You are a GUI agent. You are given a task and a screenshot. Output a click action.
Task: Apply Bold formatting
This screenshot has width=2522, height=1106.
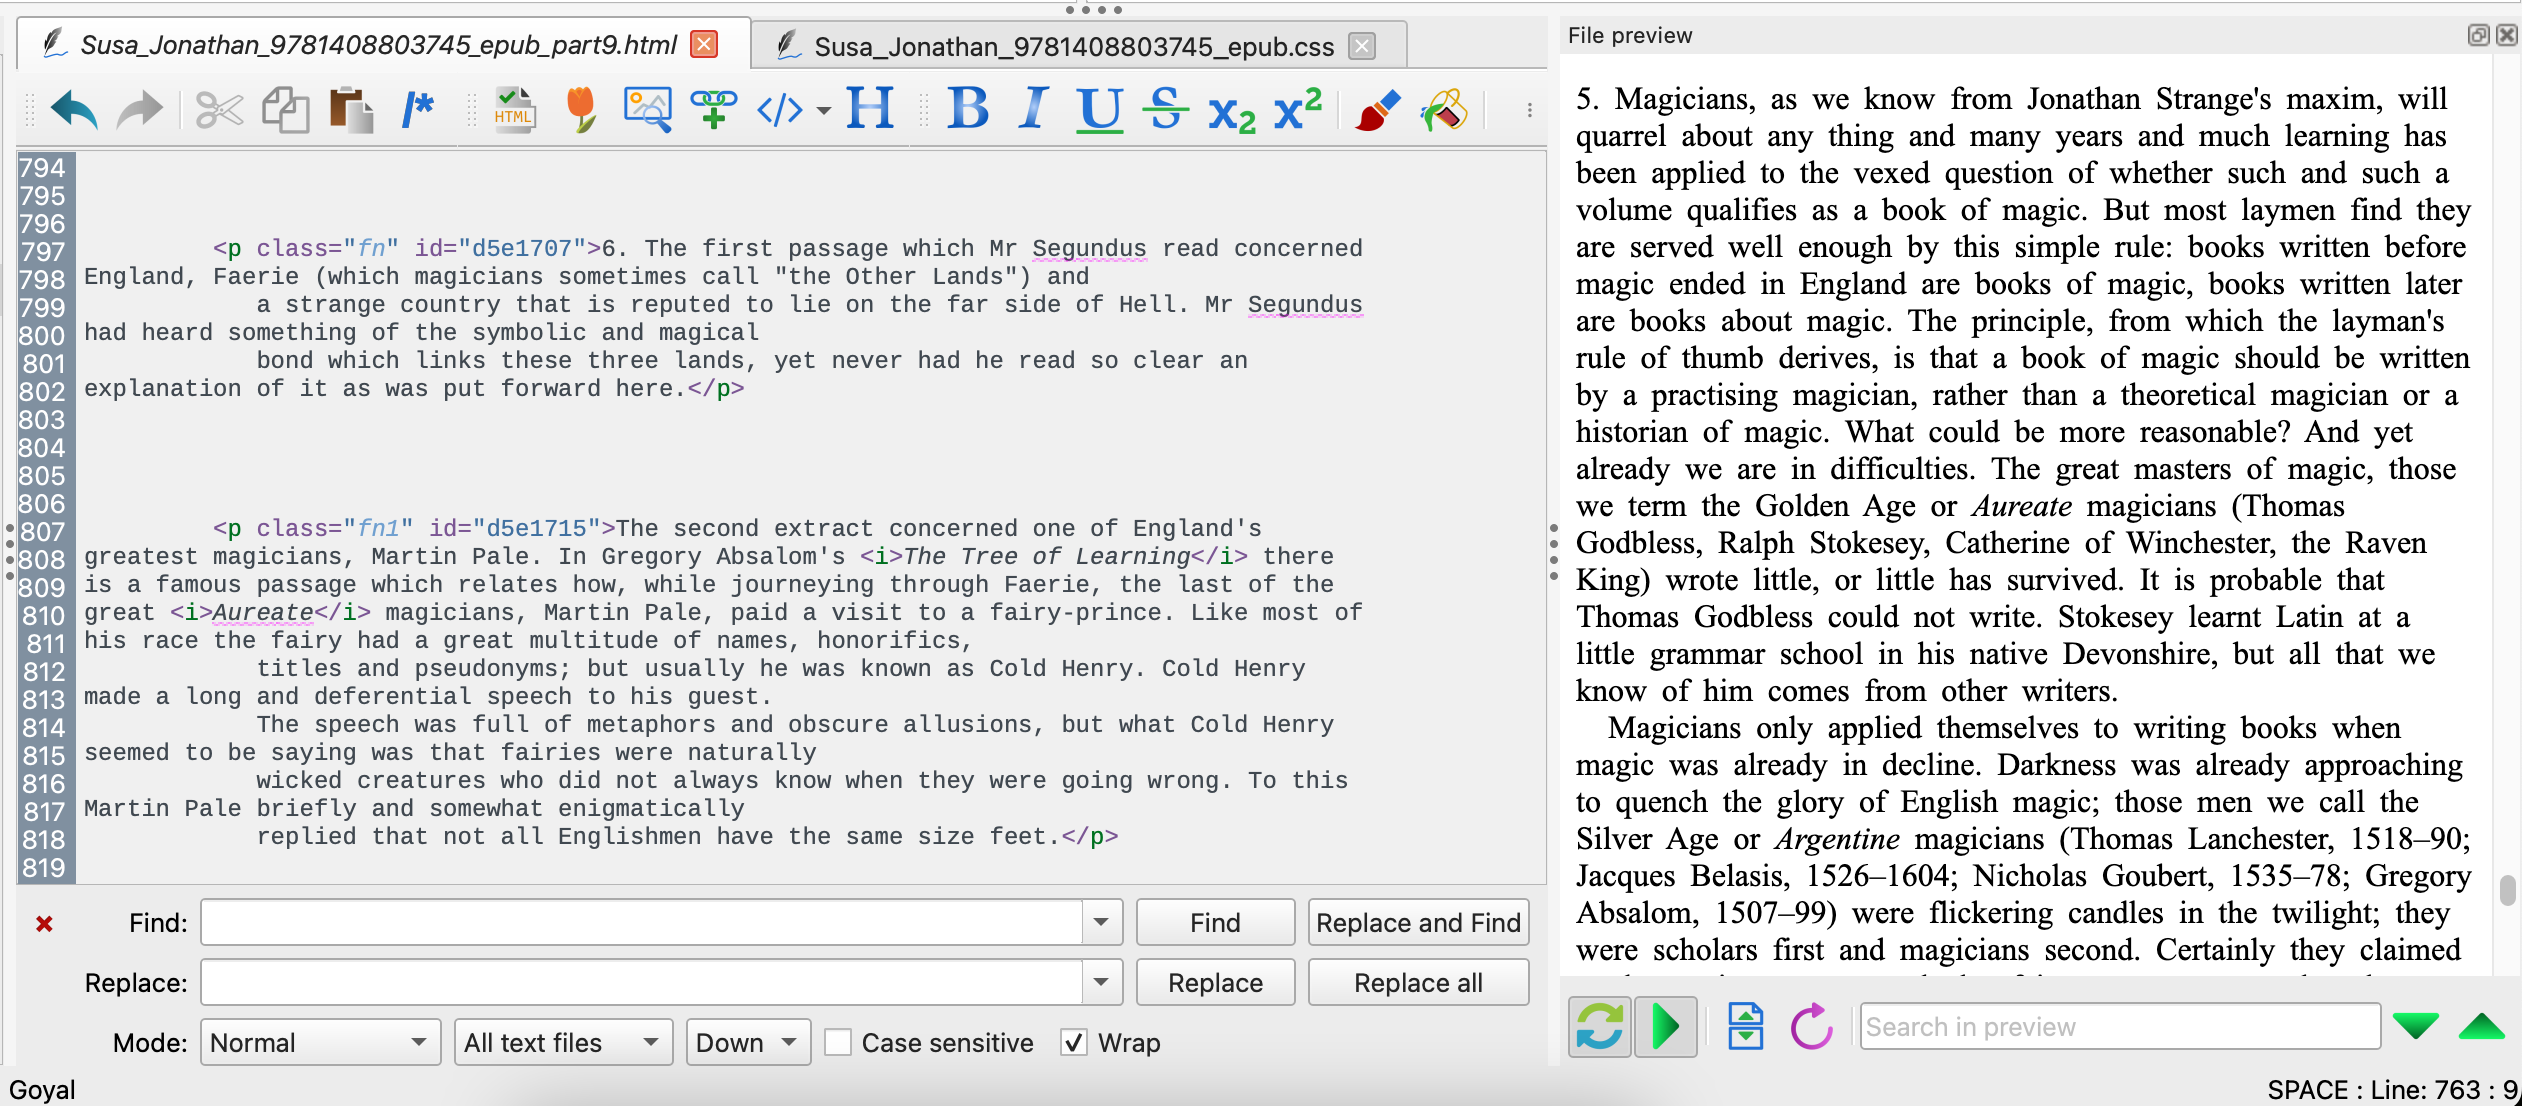tap(968, 108)
